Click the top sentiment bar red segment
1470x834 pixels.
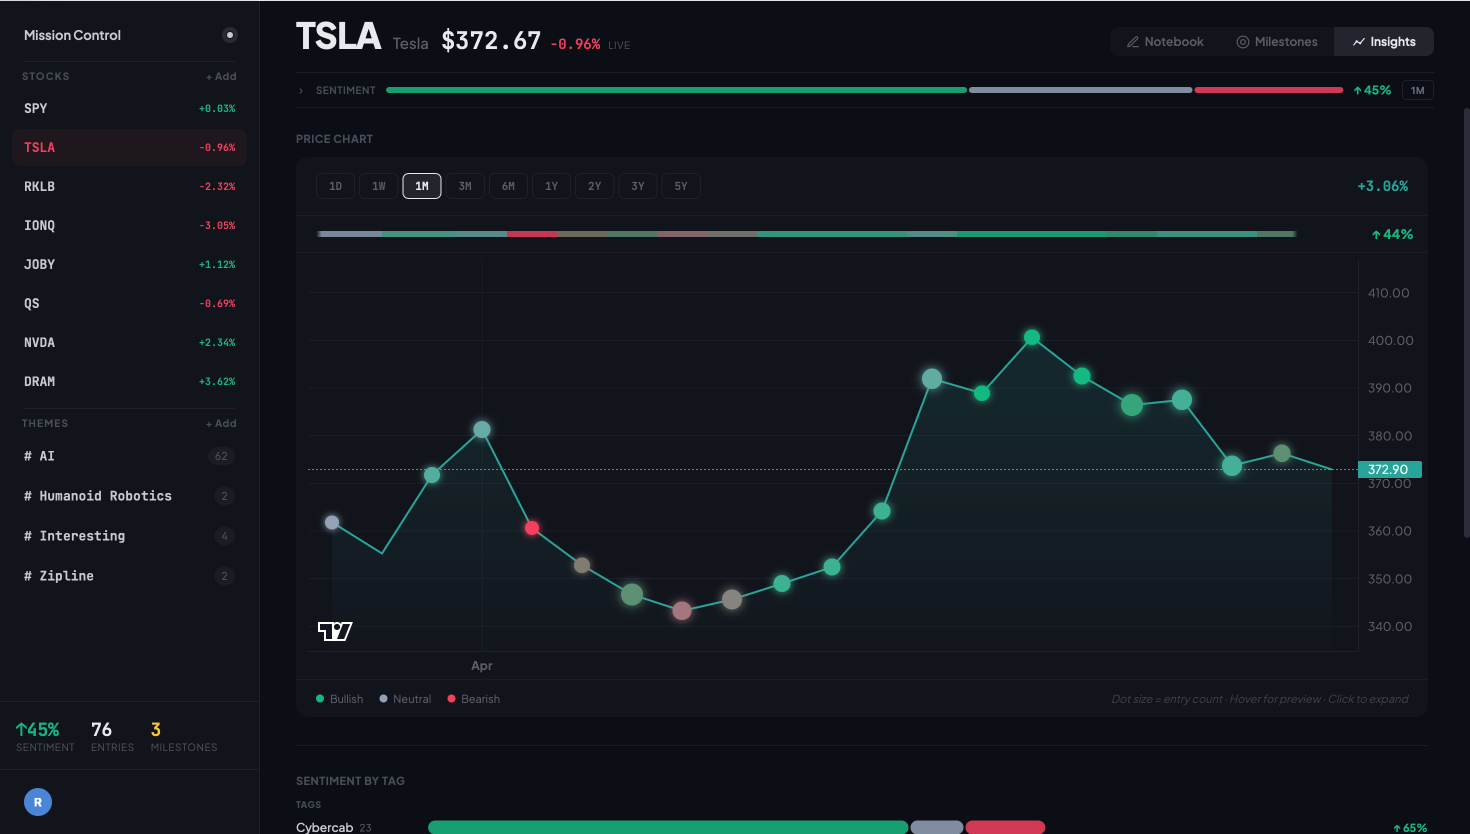coord(1268,90)
